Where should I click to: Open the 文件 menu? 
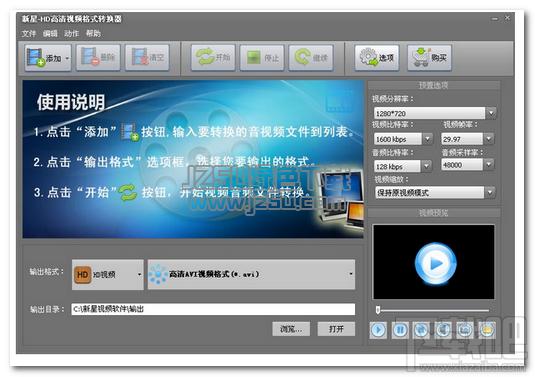29,33
